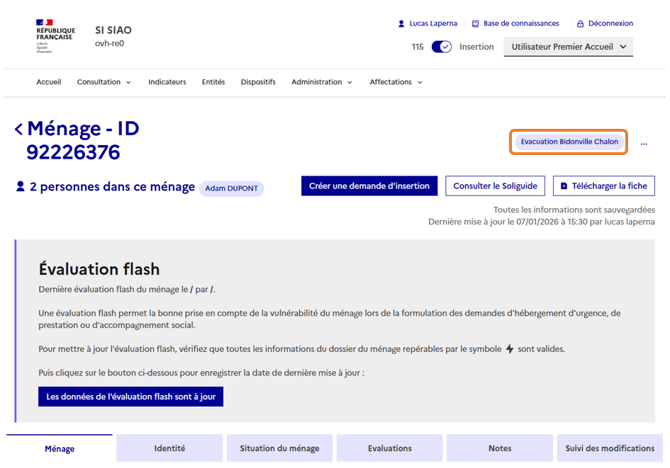Screen dimensions: 670x468
Task: Expand the Affectations menu
Action: (x=395, y=82)
